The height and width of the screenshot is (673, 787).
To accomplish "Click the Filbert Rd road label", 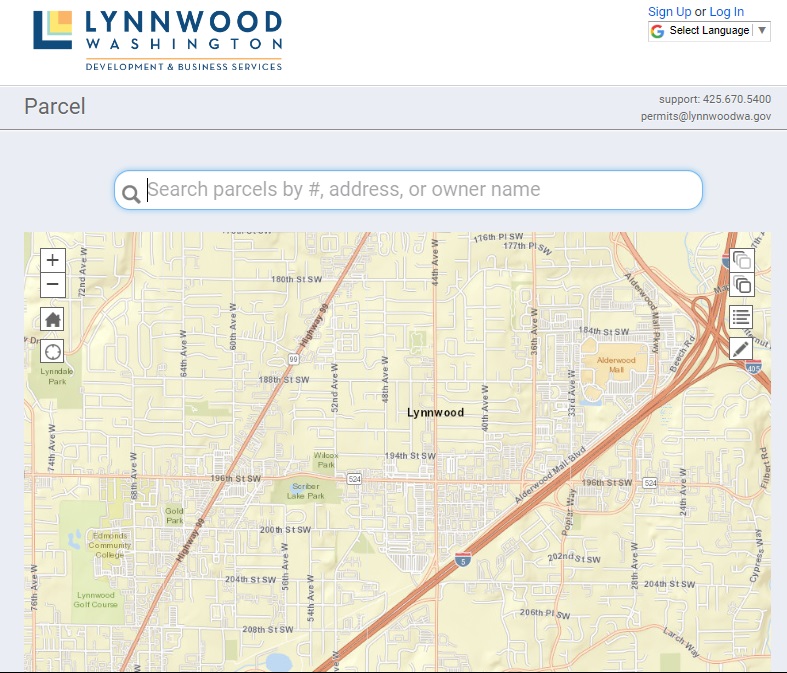I will point(764,468).
